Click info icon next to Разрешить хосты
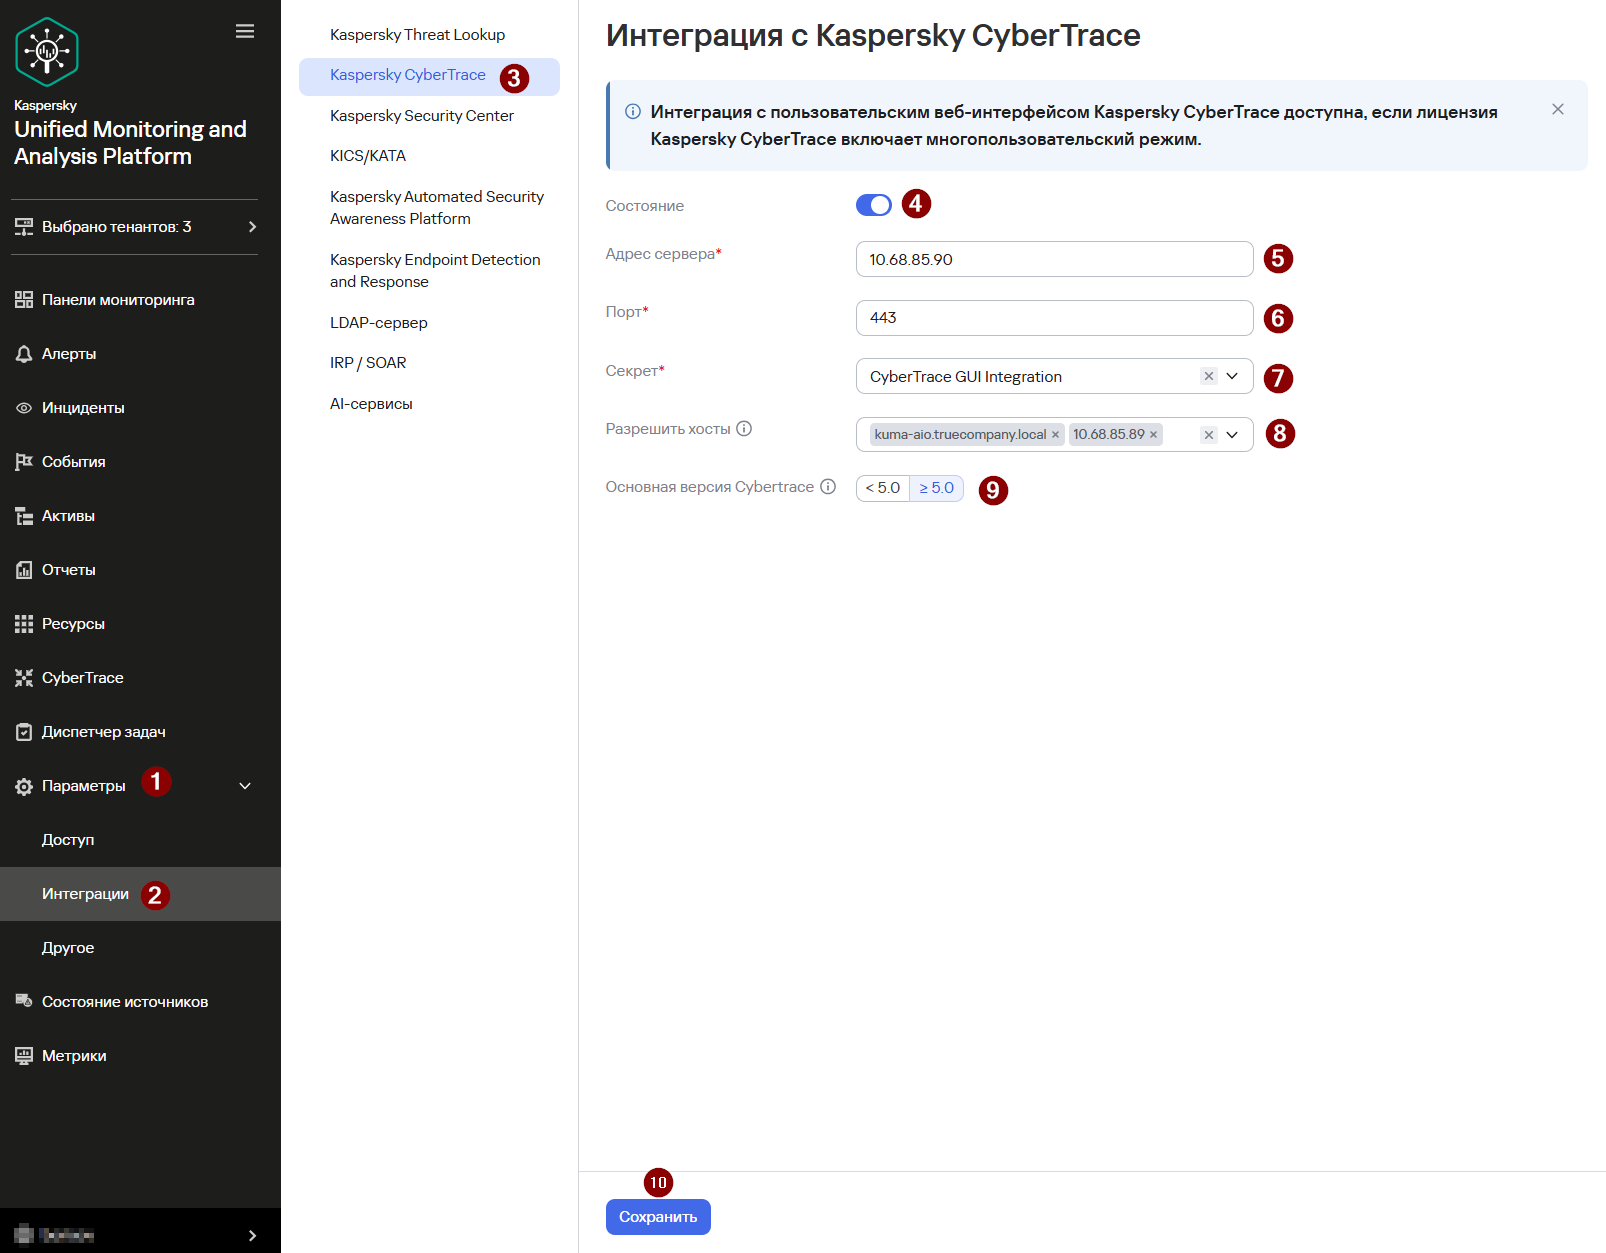The height and width of the screenshot is (1253, 1606). (x=744, y=429)
